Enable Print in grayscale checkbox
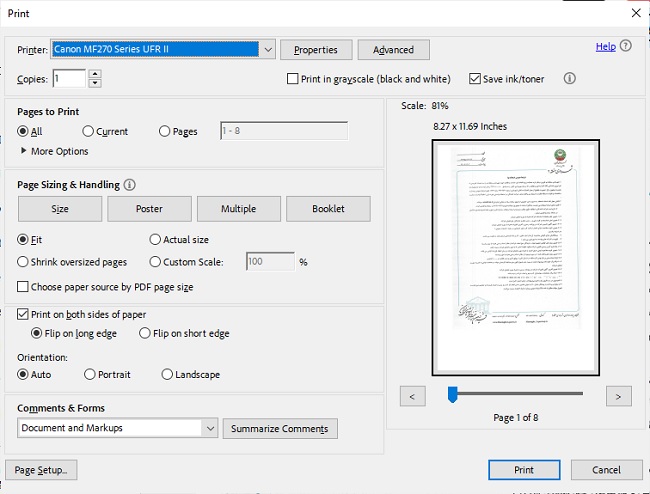The width and height of the screenshot is (650, 494). (x=293, y=79)
